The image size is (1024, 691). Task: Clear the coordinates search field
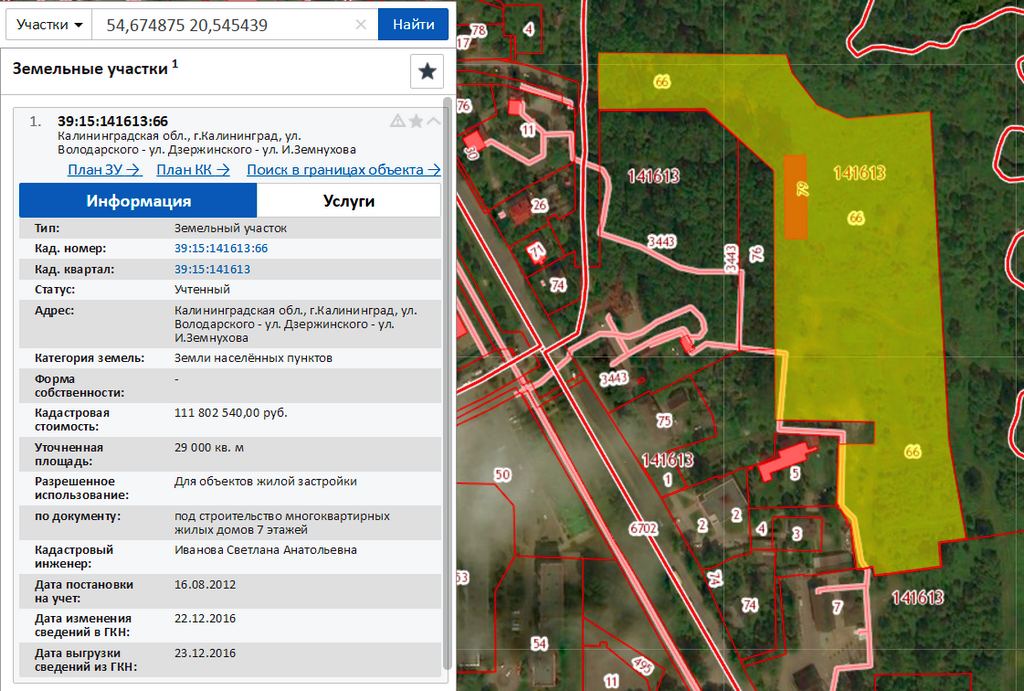362,25
